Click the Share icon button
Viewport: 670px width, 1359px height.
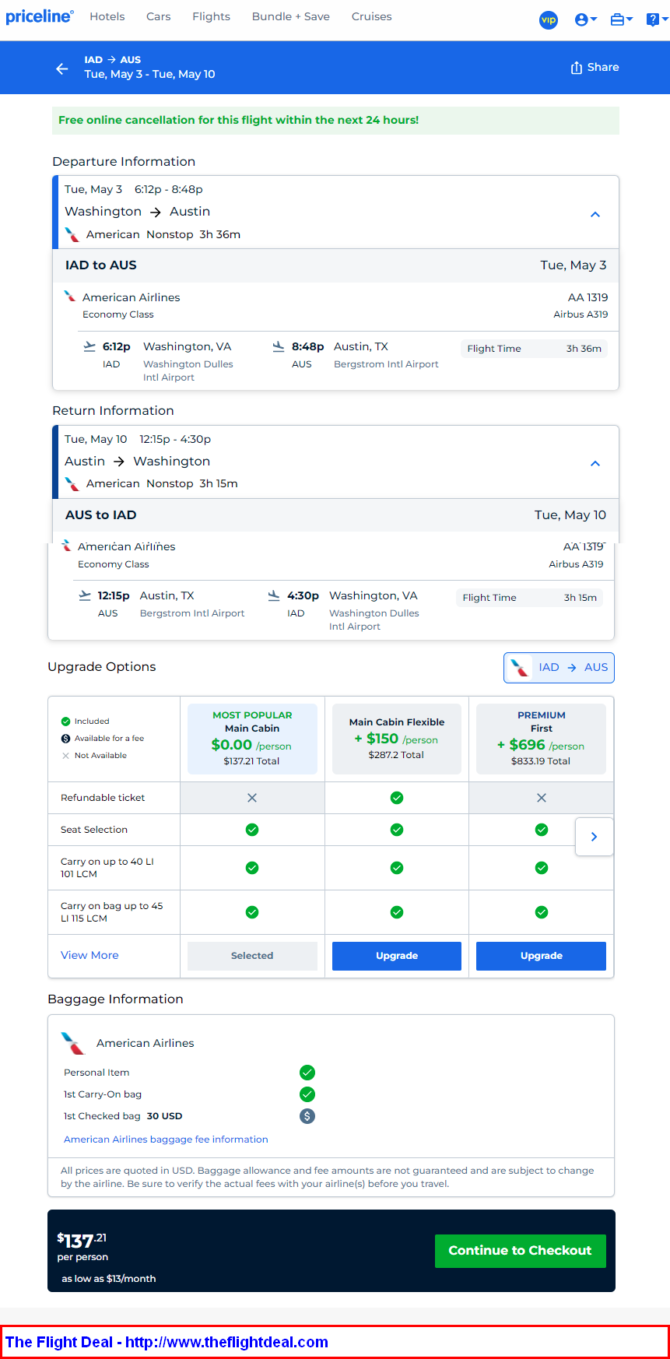[594, 67]
